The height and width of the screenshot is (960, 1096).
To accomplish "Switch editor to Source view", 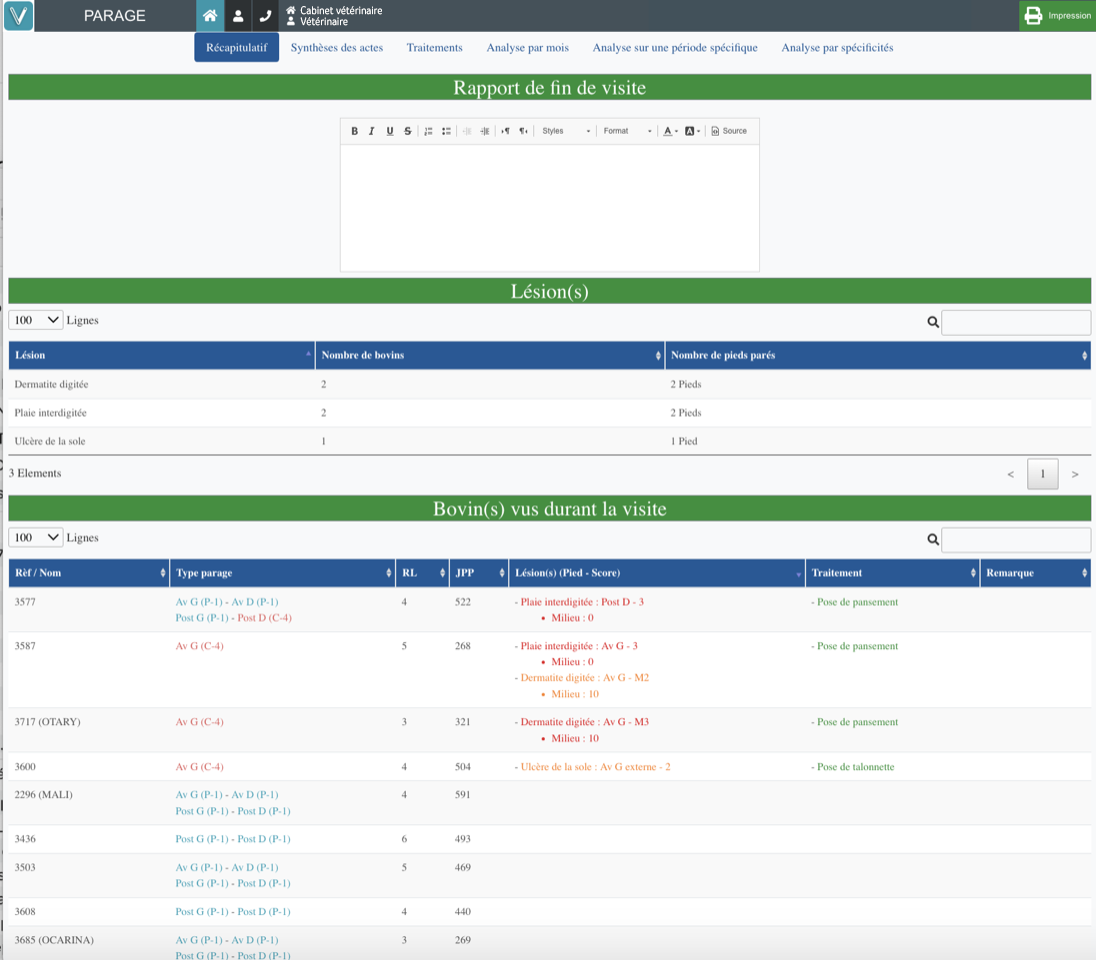I will tap(729, 131).
